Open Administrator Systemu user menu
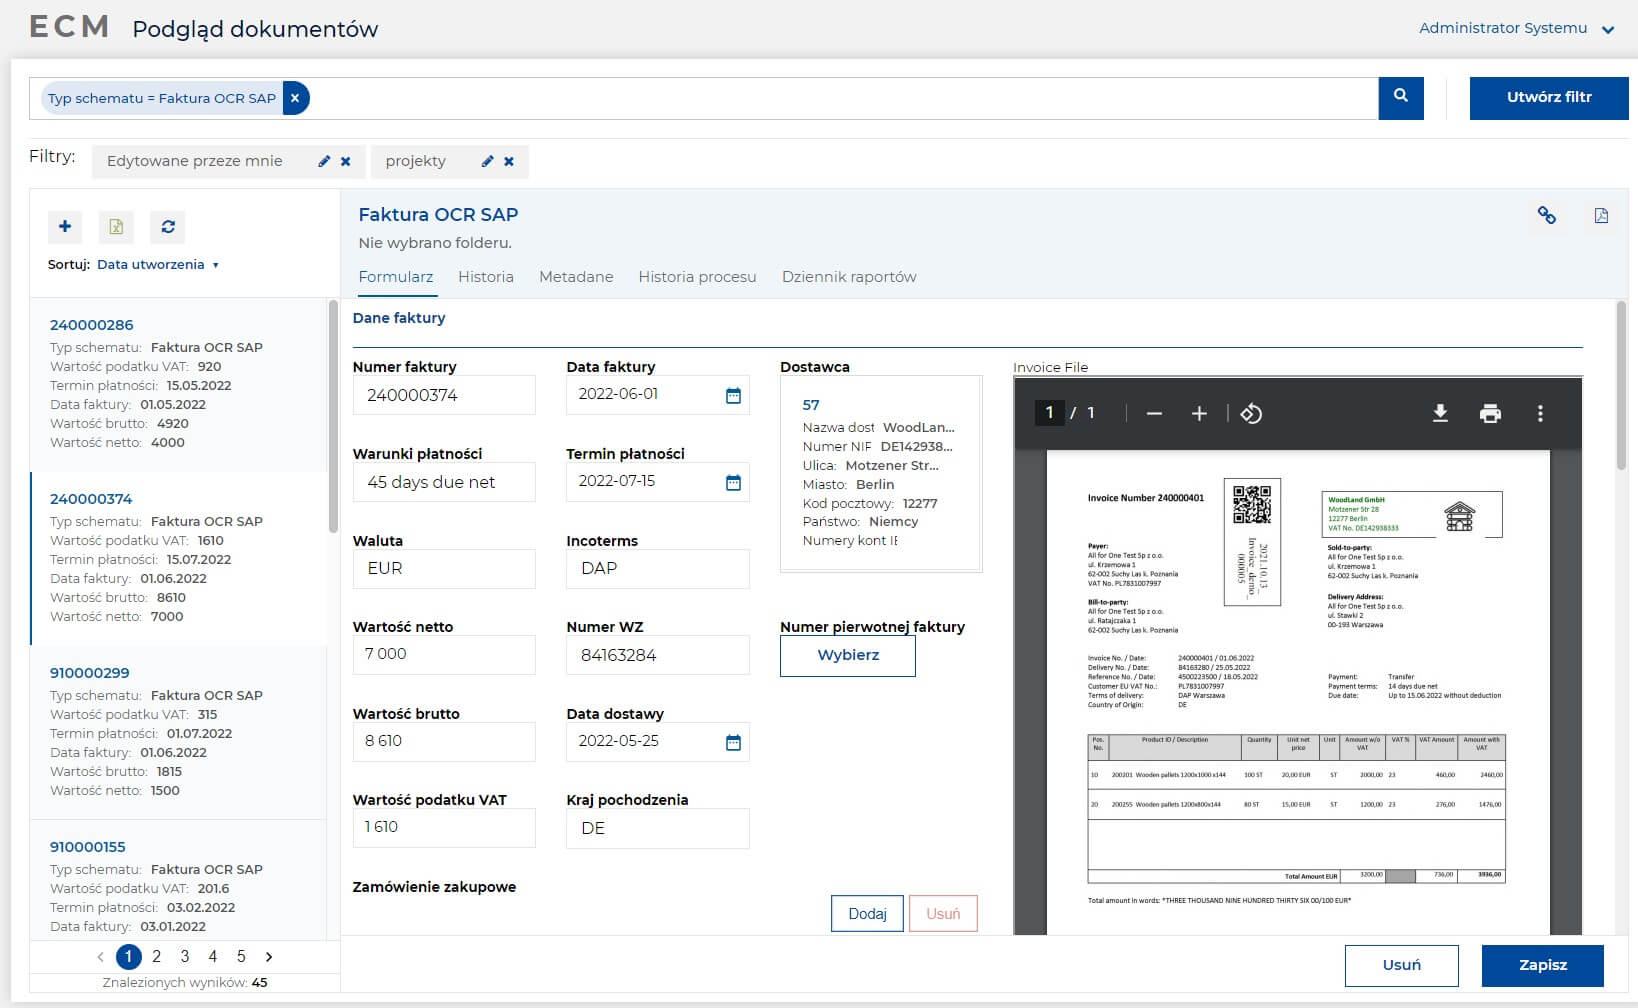1638x1008 pixels. (x=1516, y=28)
